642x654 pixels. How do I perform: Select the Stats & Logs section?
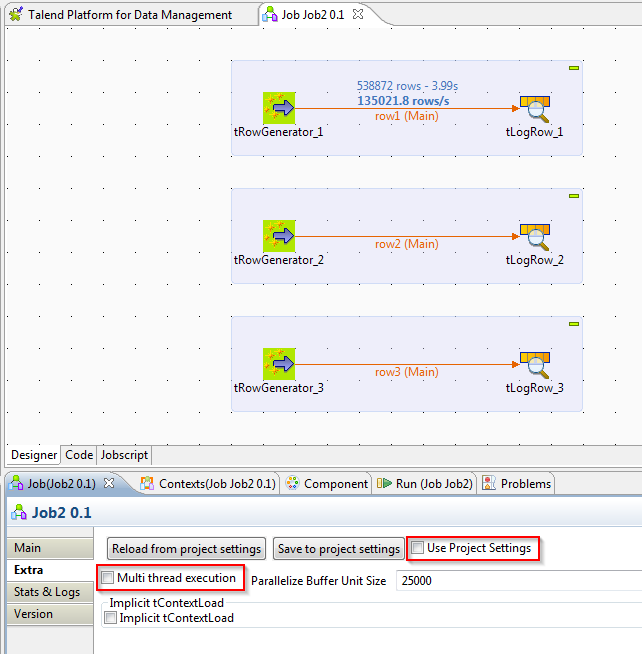click(x=50, y=592)
